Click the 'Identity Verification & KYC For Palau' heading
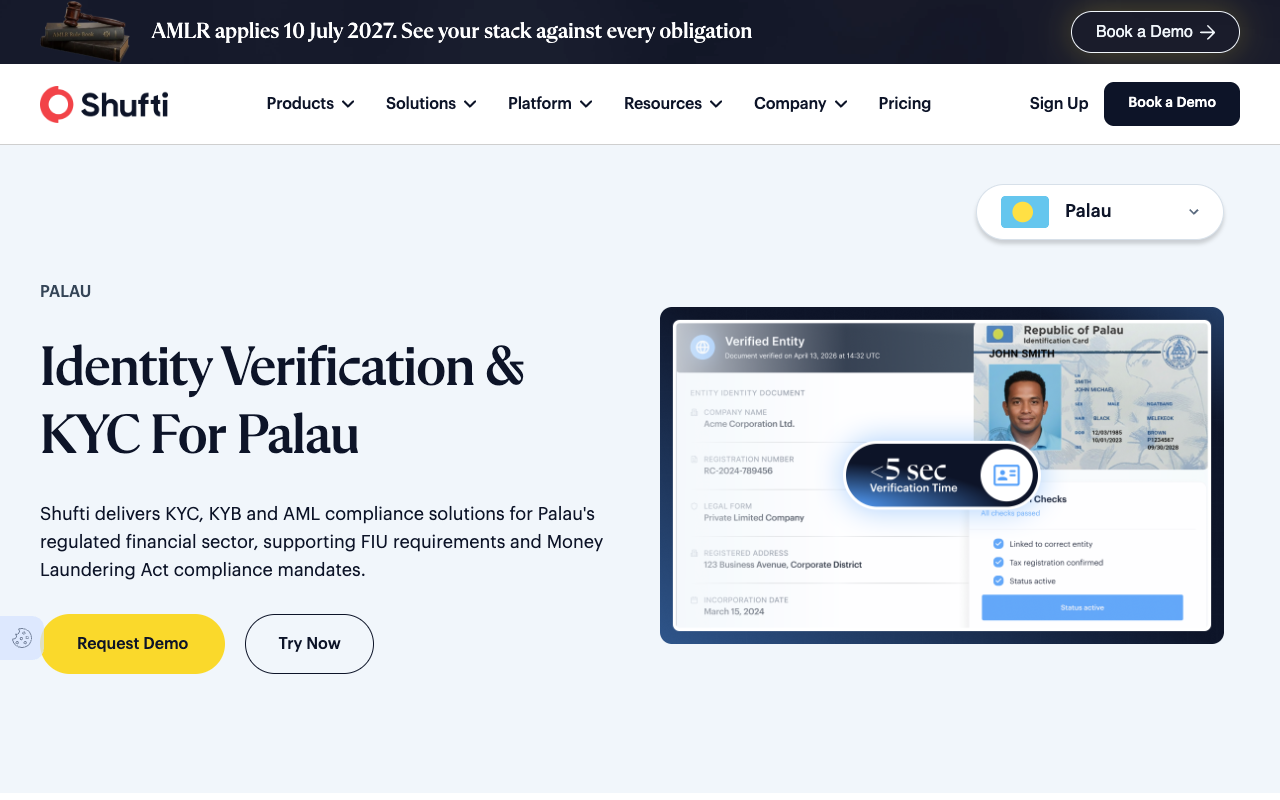The height and width of the screenshot is (800, 1280). (282, 399)
